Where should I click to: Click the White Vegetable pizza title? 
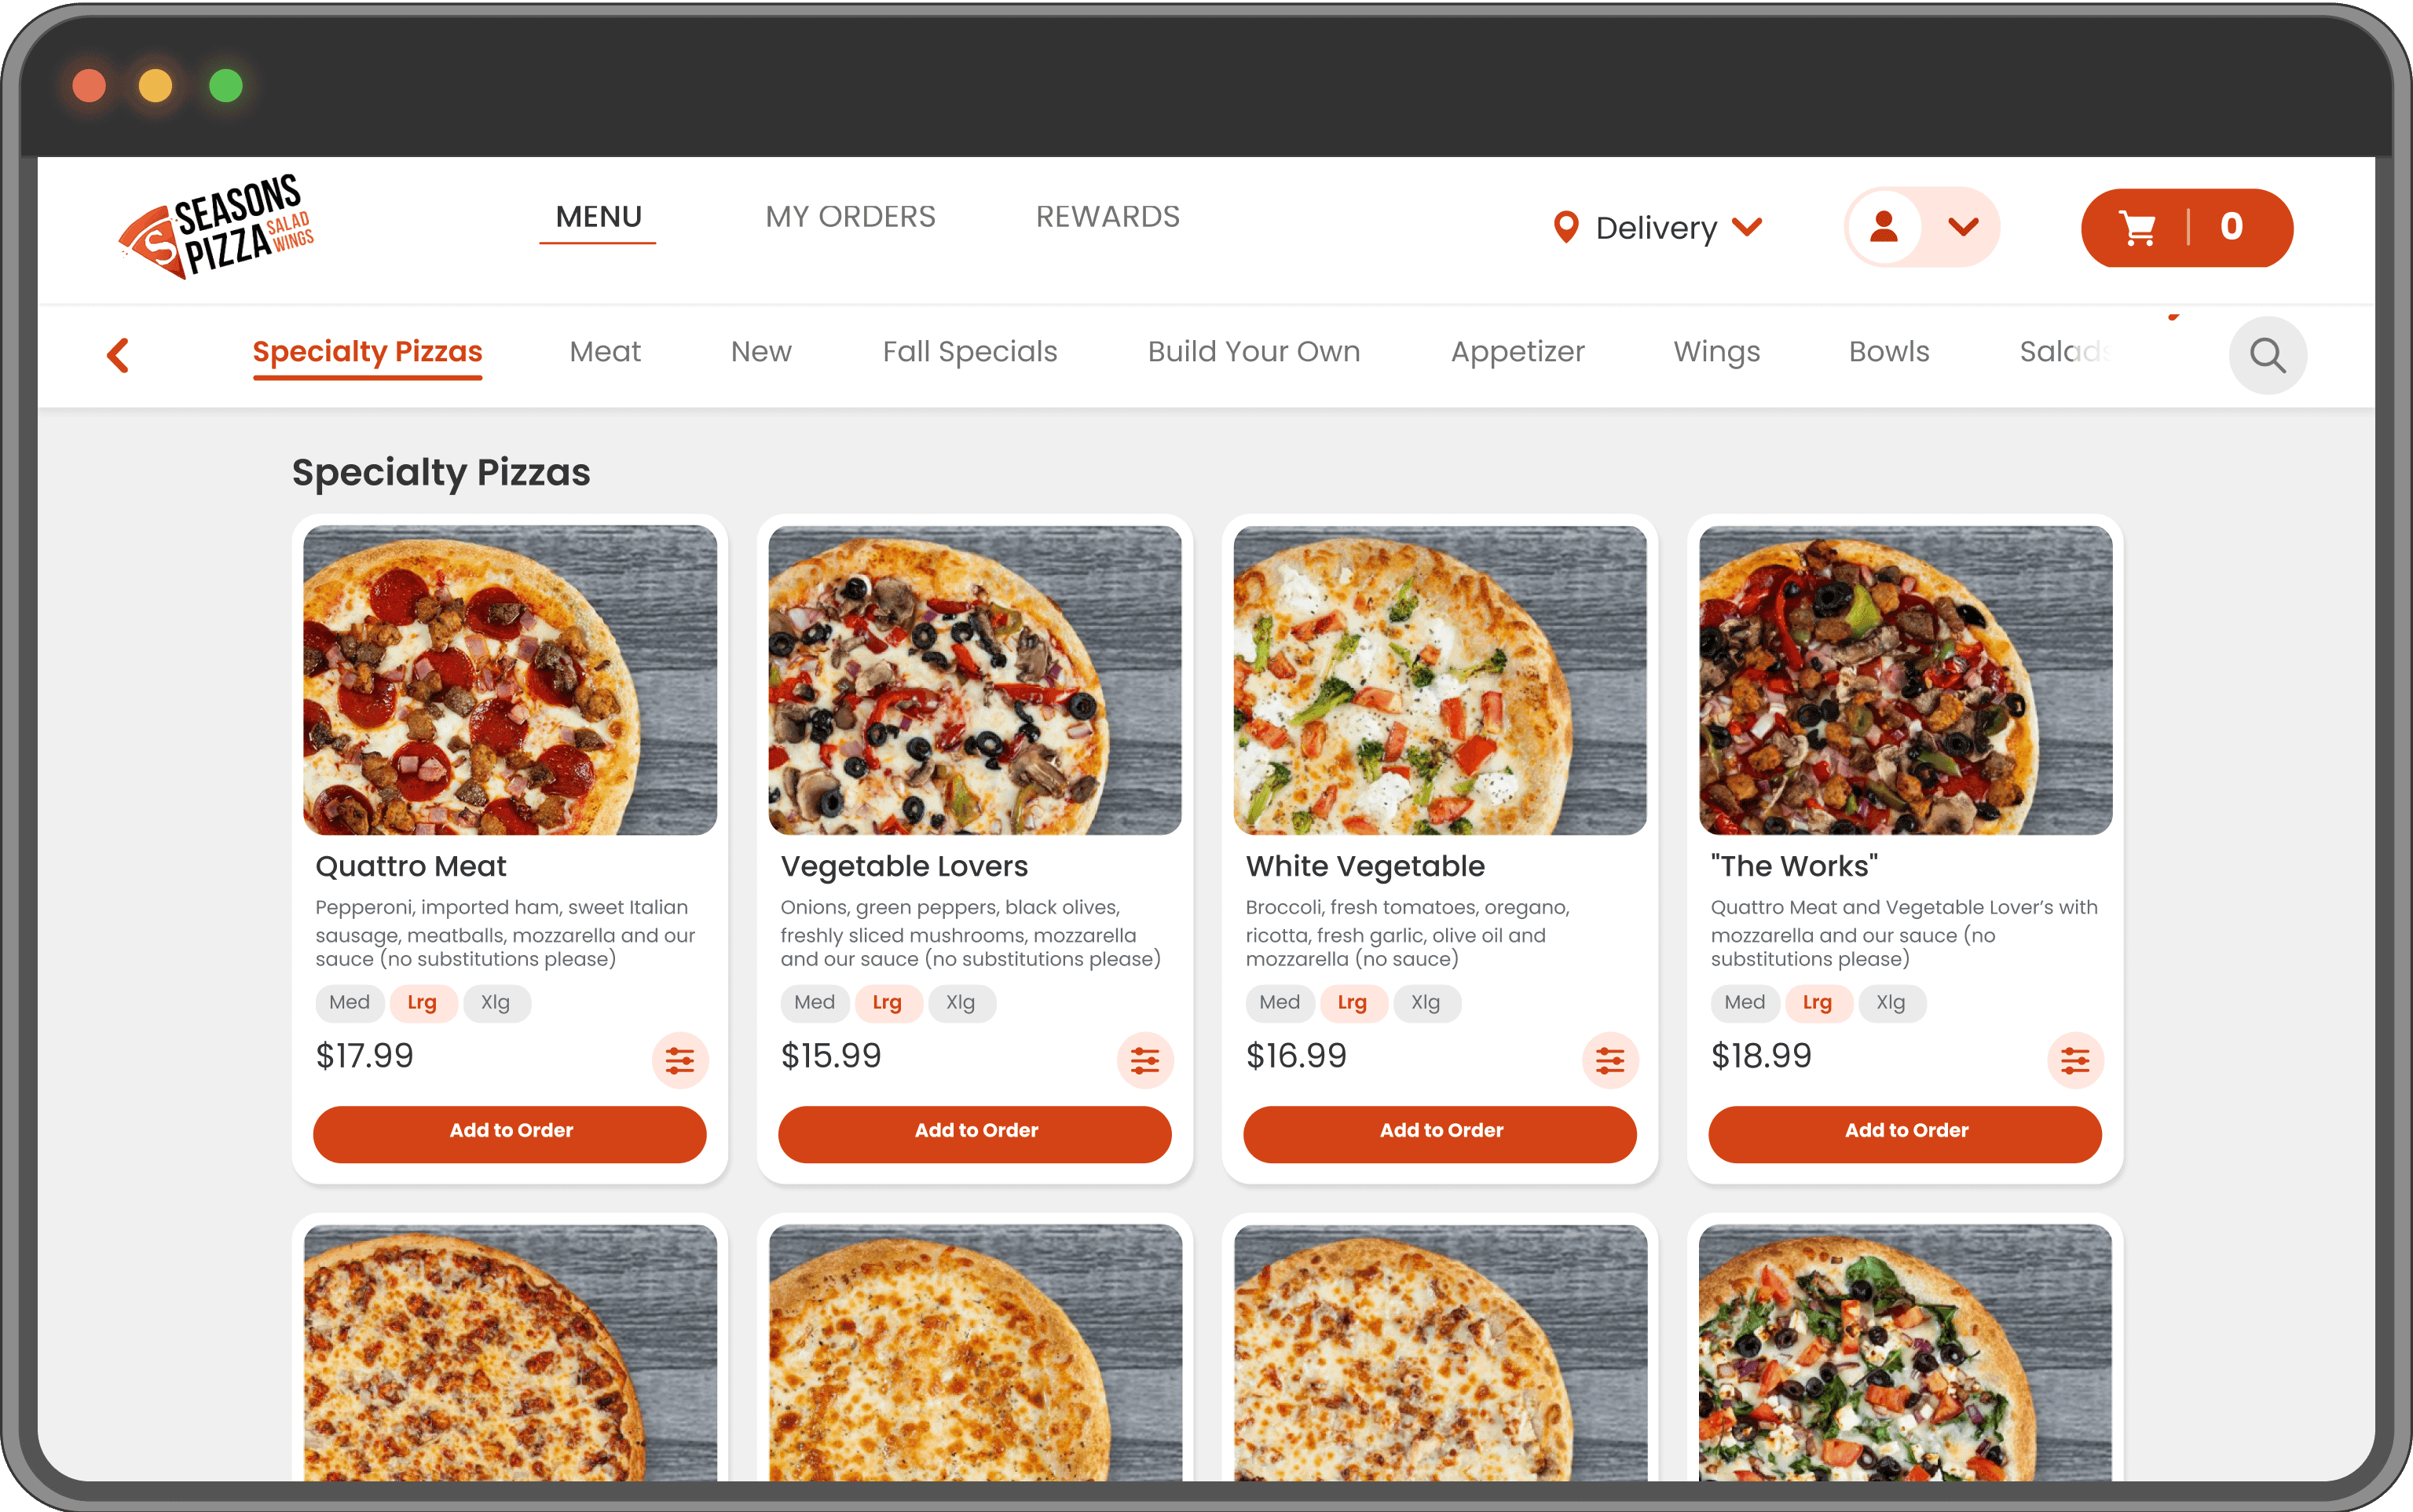(1365, 866)
